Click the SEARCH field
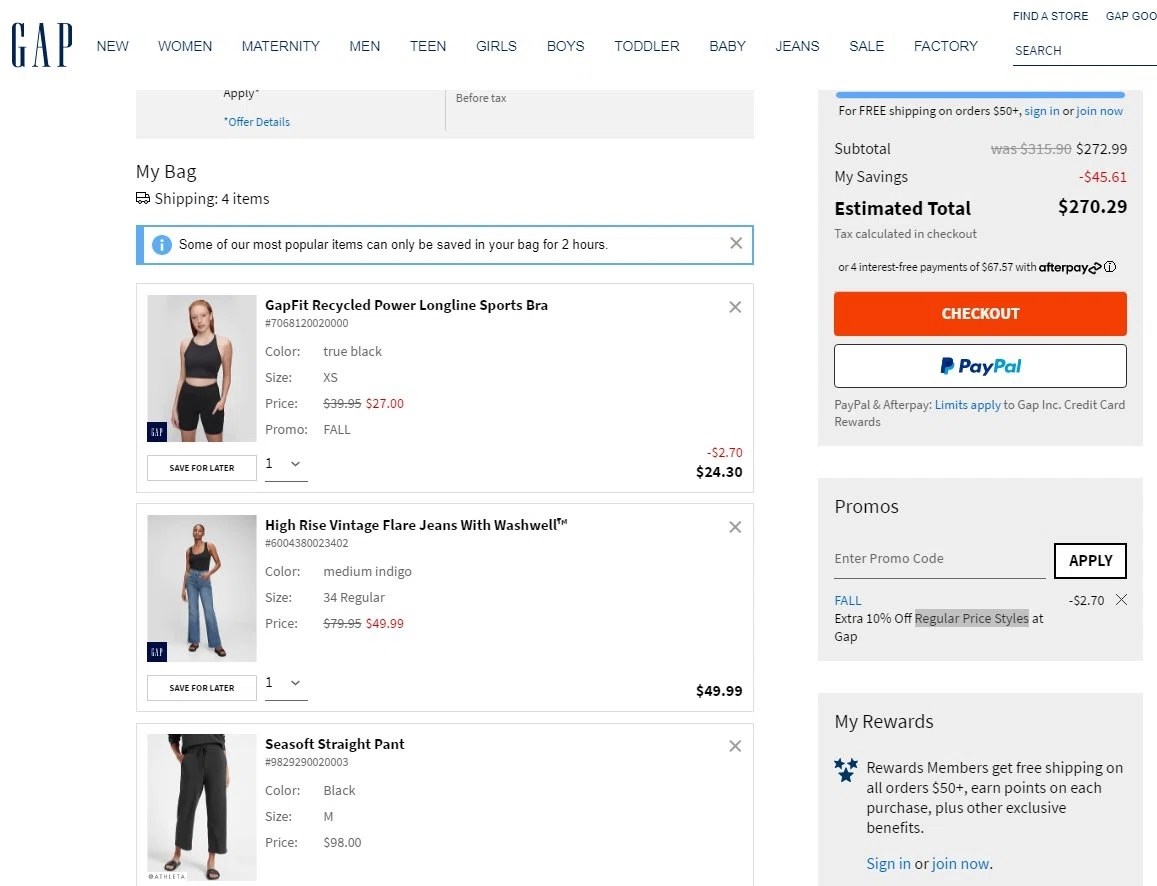This screenshot has height=886, width=1157. (x=1084, y=51)
